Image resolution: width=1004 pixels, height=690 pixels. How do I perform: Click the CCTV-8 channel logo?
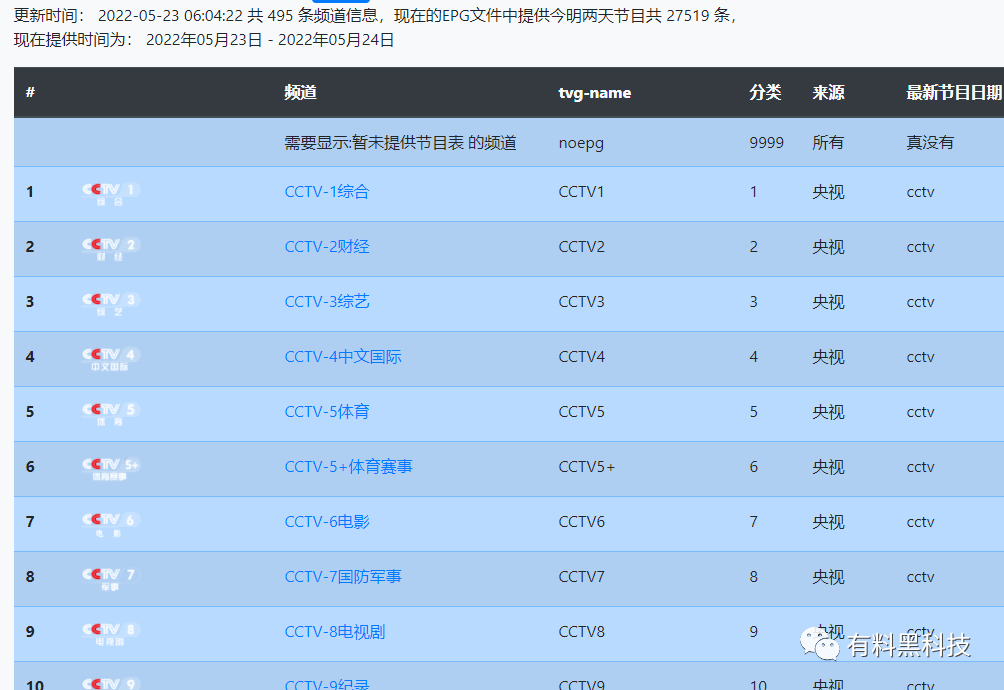[111, 634]
